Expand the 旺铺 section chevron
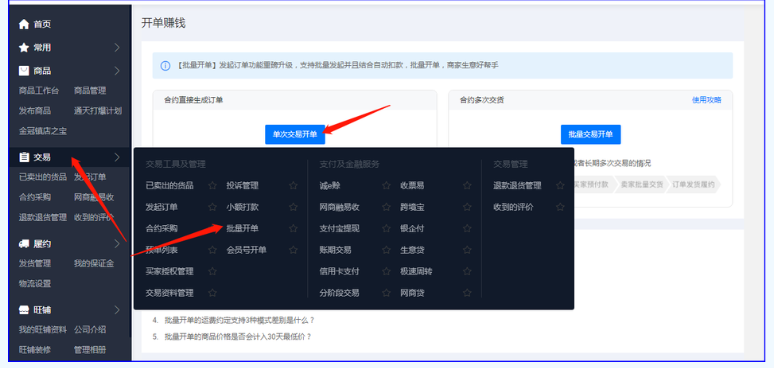774x368 pixels. click(117, 310)
